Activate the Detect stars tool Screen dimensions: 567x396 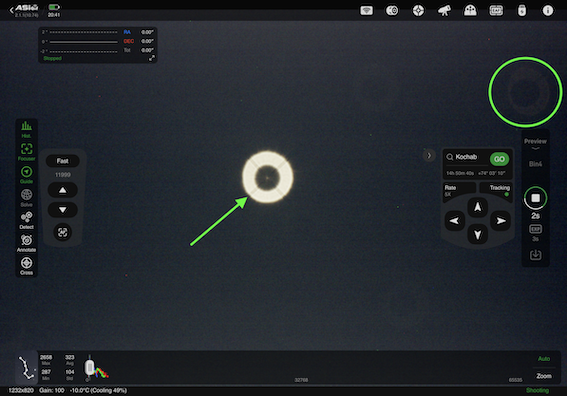pos(26,220)
